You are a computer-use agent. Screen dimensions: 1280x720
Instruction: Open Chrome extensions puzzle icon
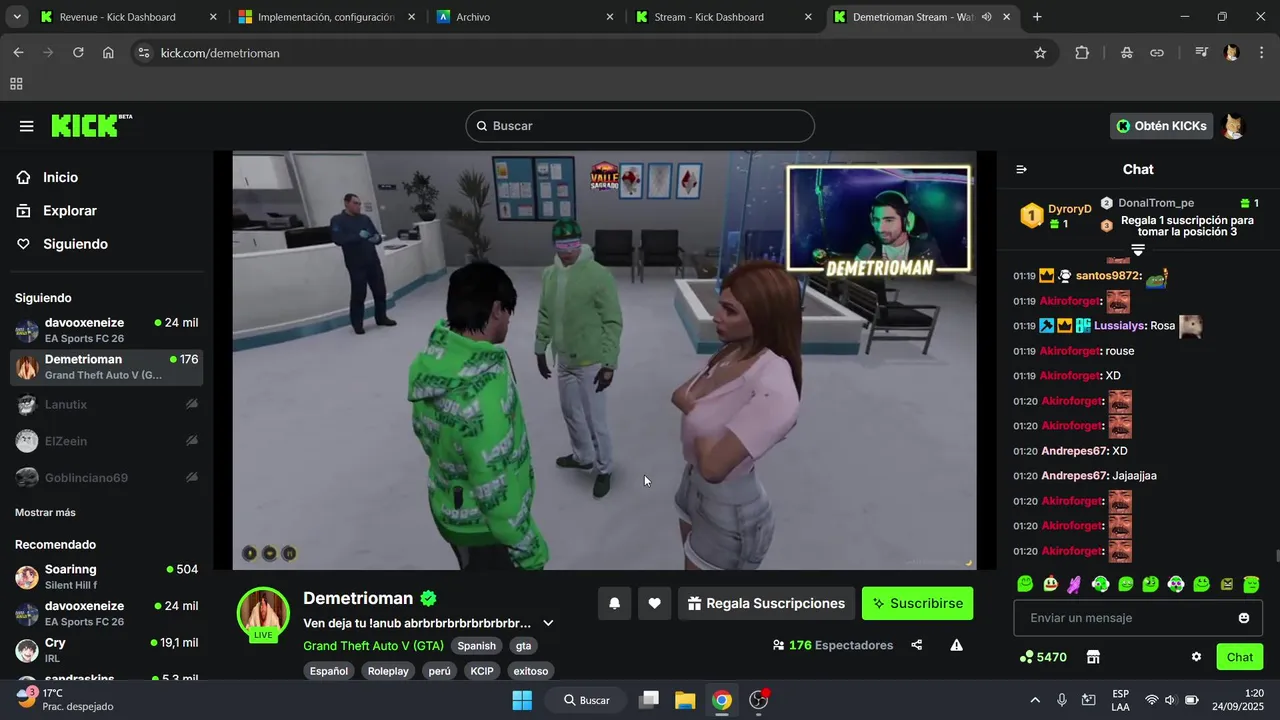1082,53
